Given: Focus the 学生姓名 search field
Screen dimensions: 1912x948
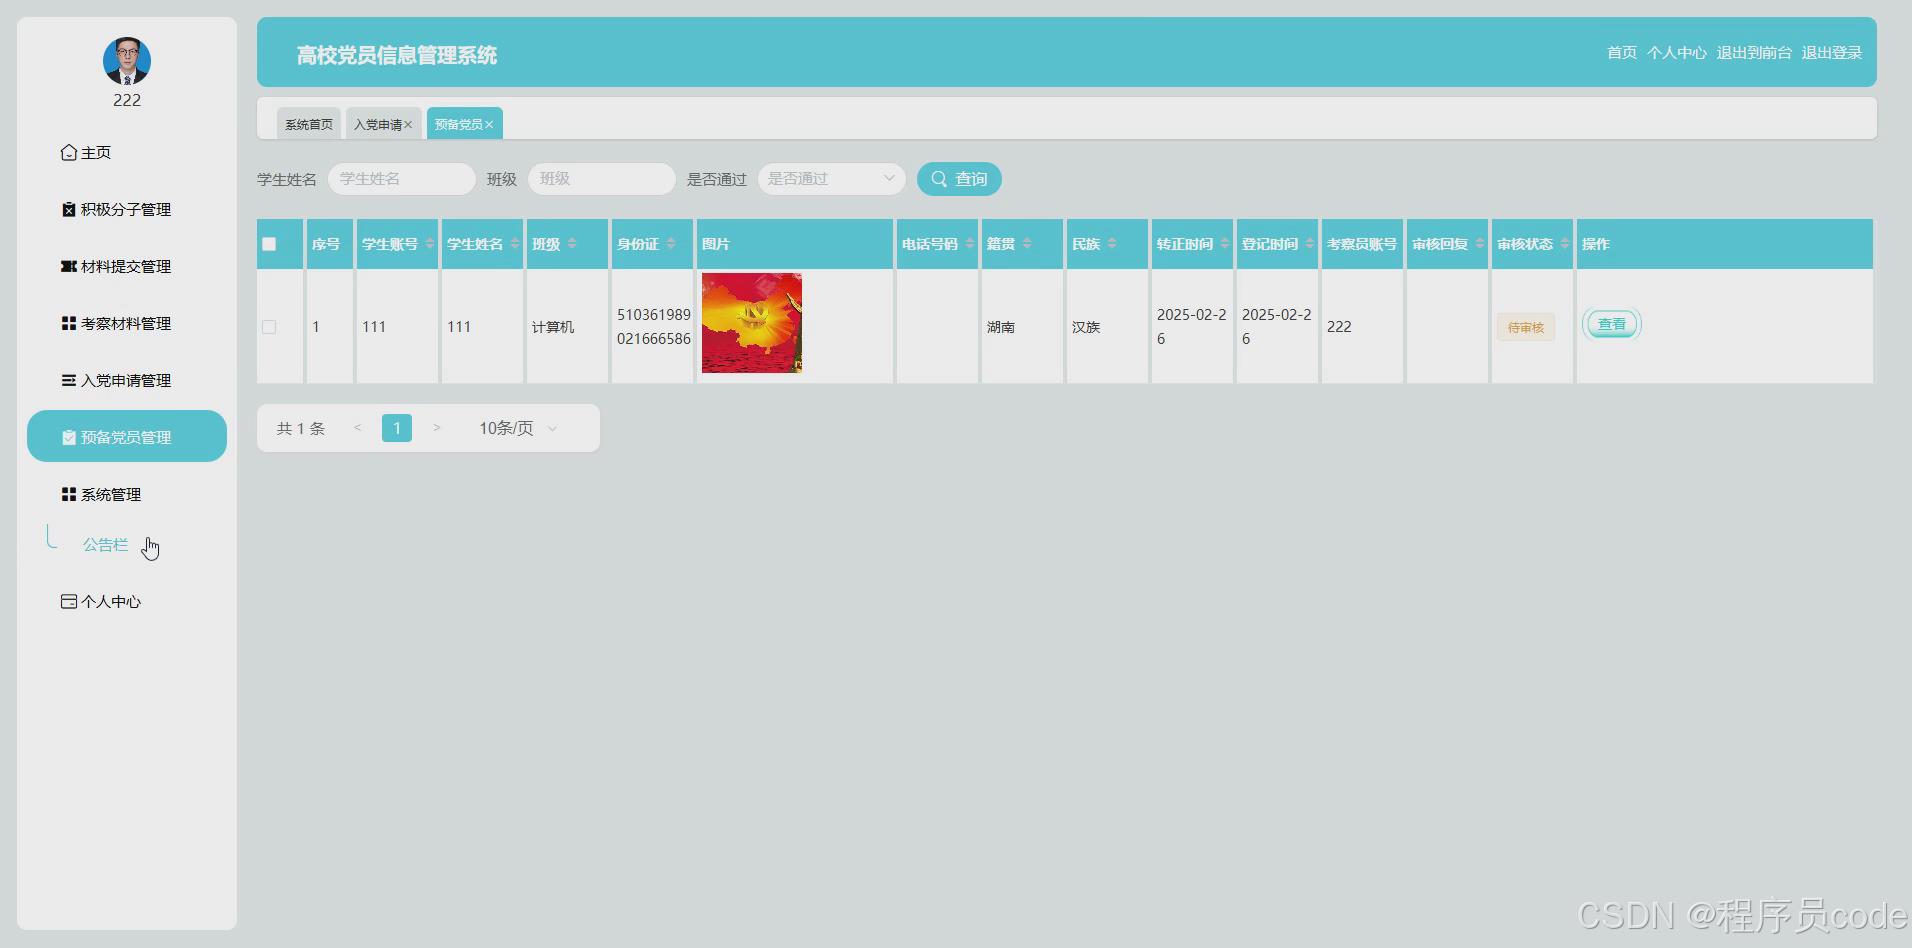Looking at the screenshot, I should click(402, 179).
